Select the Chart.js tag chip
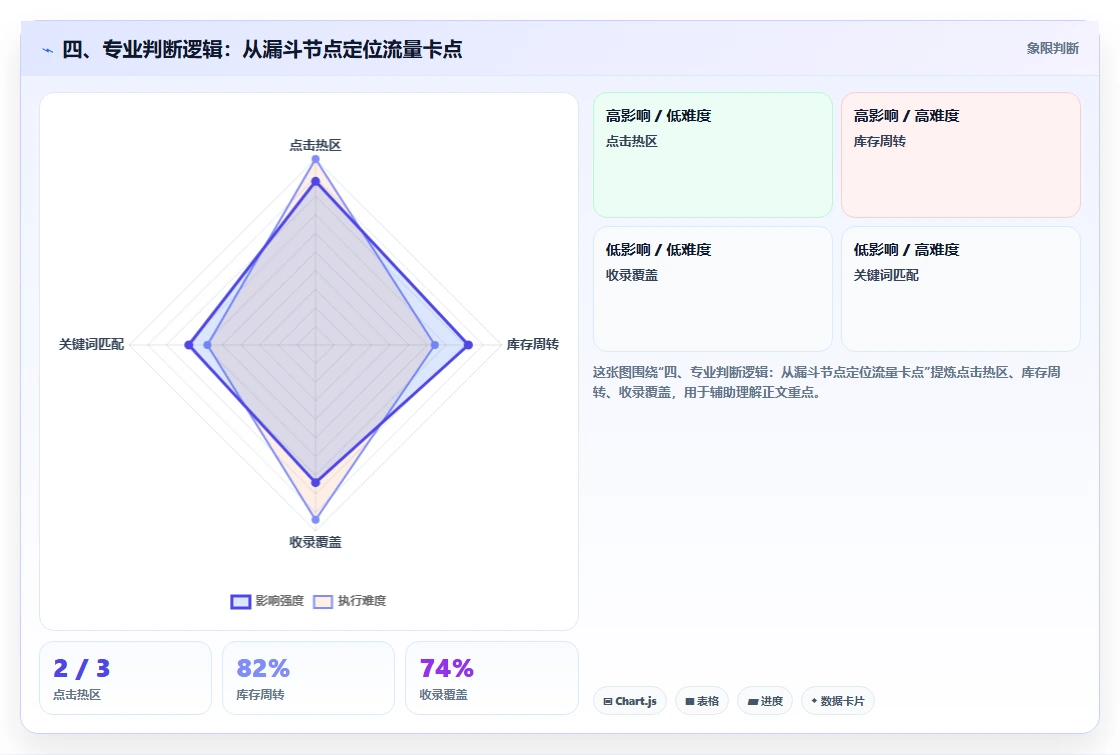Viewport: 1120px width, 755px height. pos(630,701)
